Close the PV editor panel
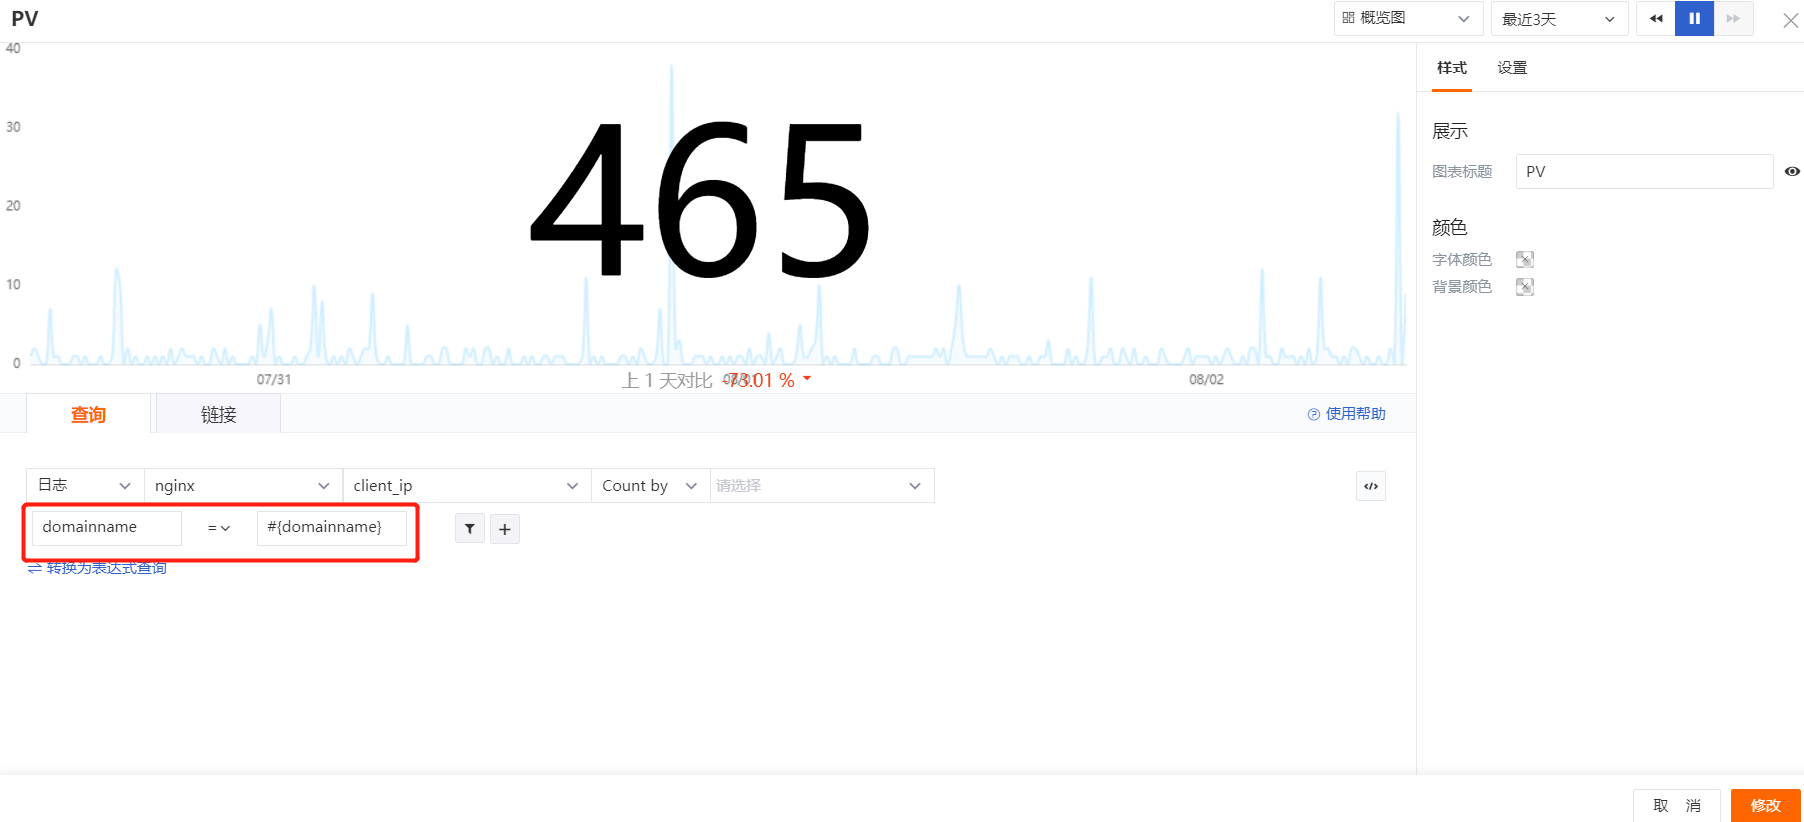The width and height of the screenshot is (1804, 822). pos(1791,20)
